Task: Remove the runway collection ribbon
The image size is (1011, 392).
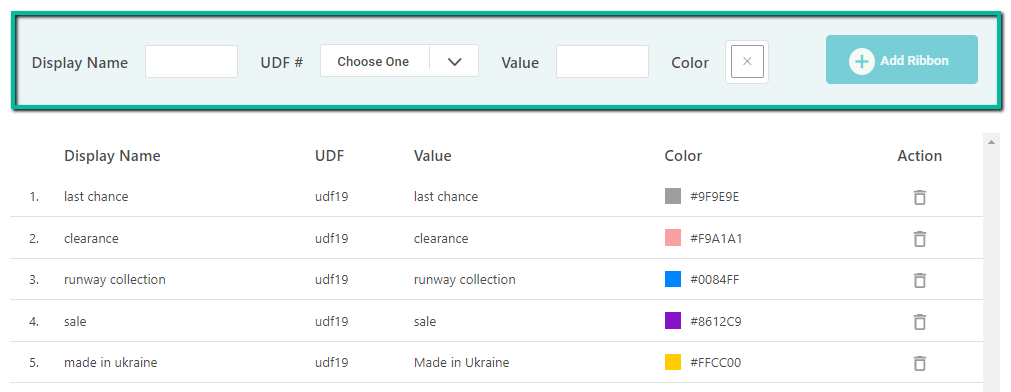Action: click(x=920, y=280)
